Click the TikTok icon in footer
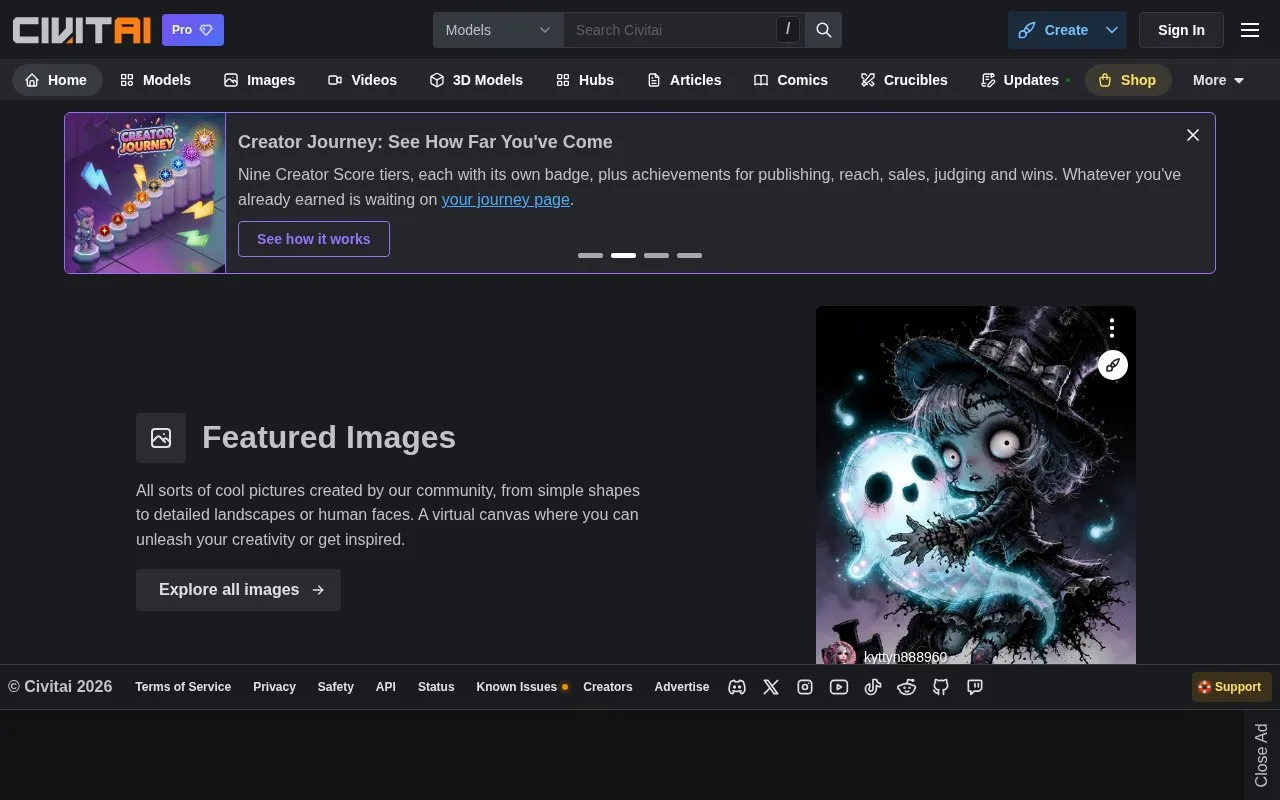The image size is (1280, 800). (873, 687)
